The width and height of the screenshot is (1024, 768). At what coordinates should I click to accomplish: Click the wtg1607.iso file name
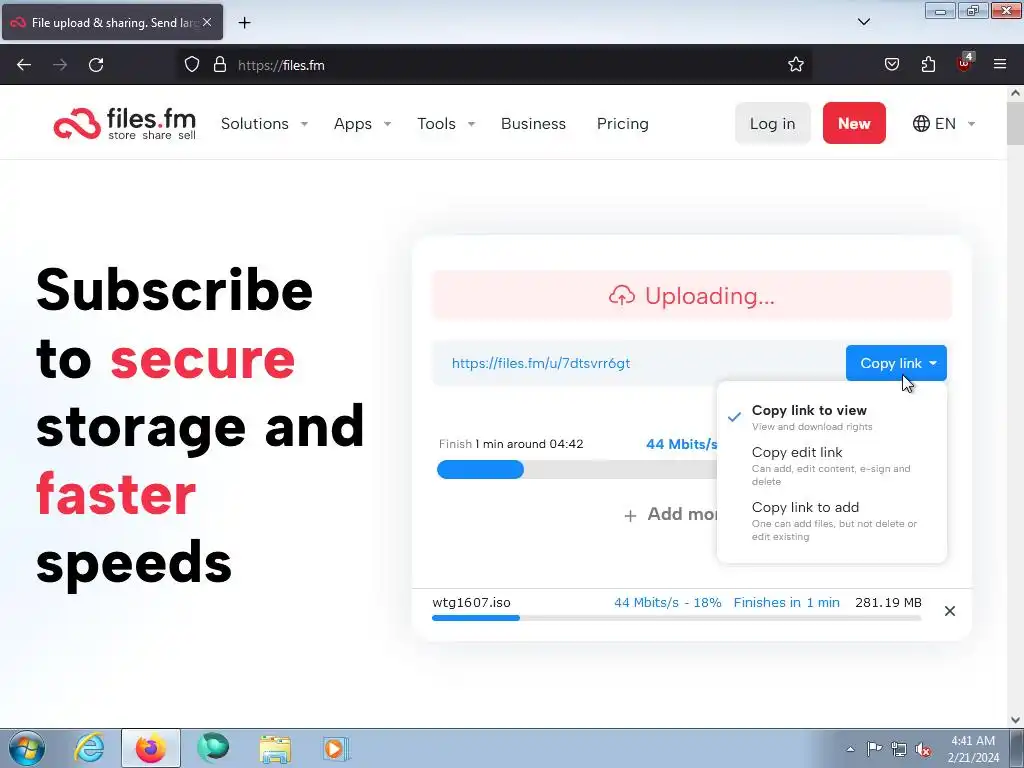[x=472, y=602]
